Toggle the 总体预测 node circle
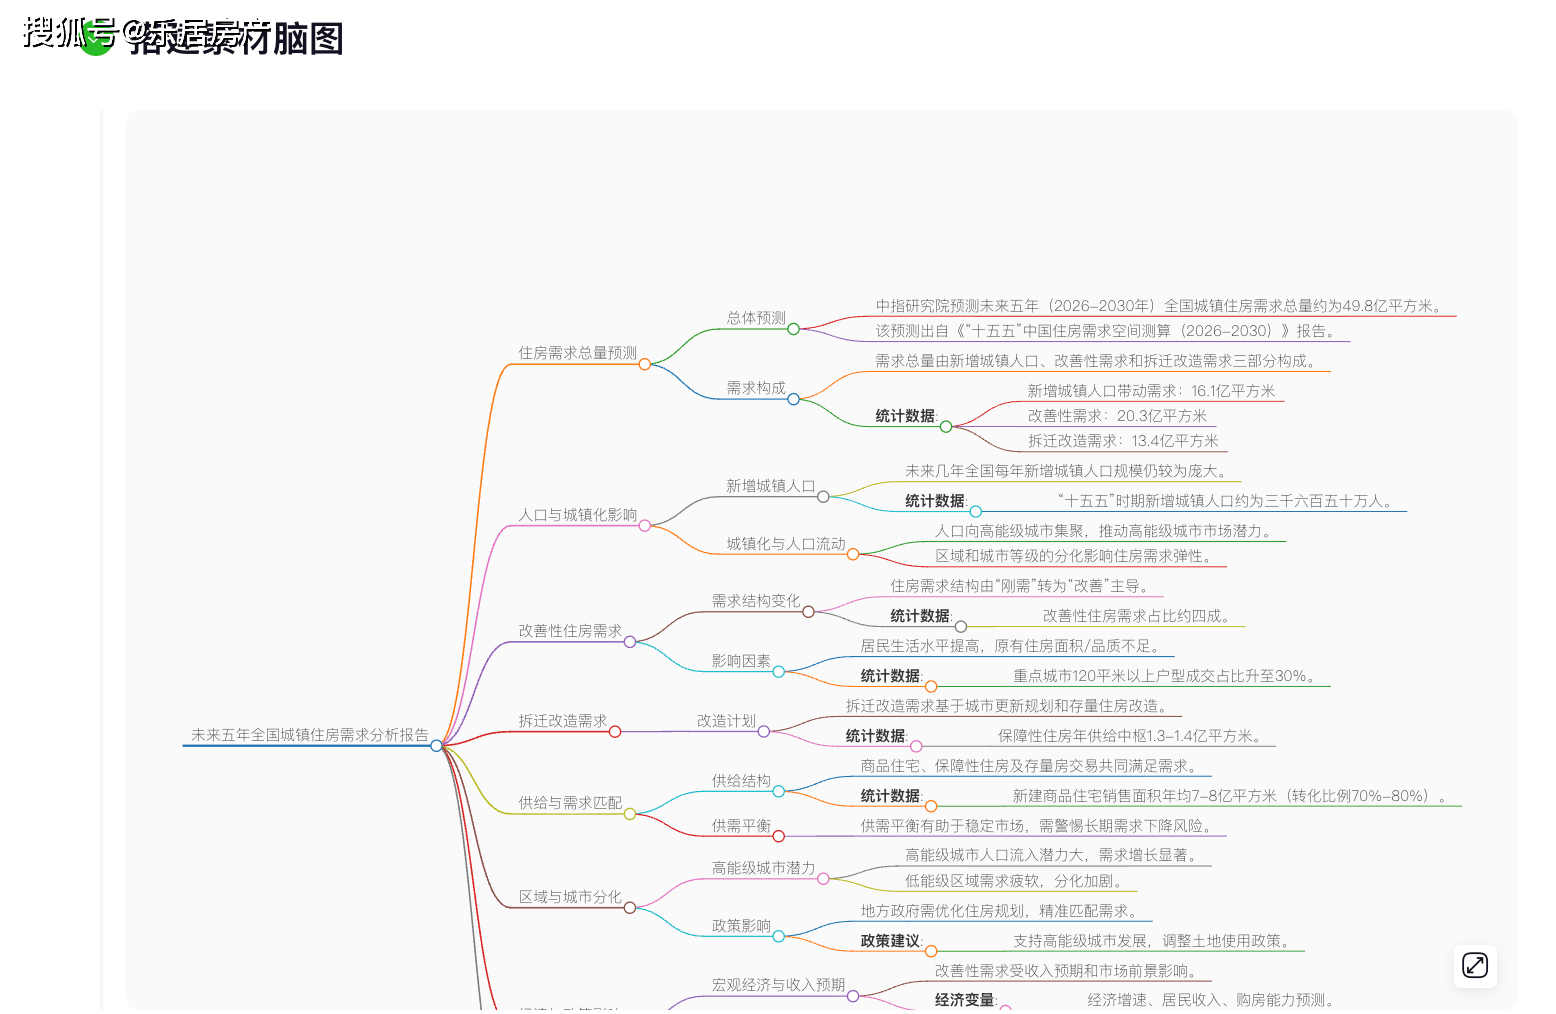The height and width of the screenshot is (1014, 1556). coord(793,329)
